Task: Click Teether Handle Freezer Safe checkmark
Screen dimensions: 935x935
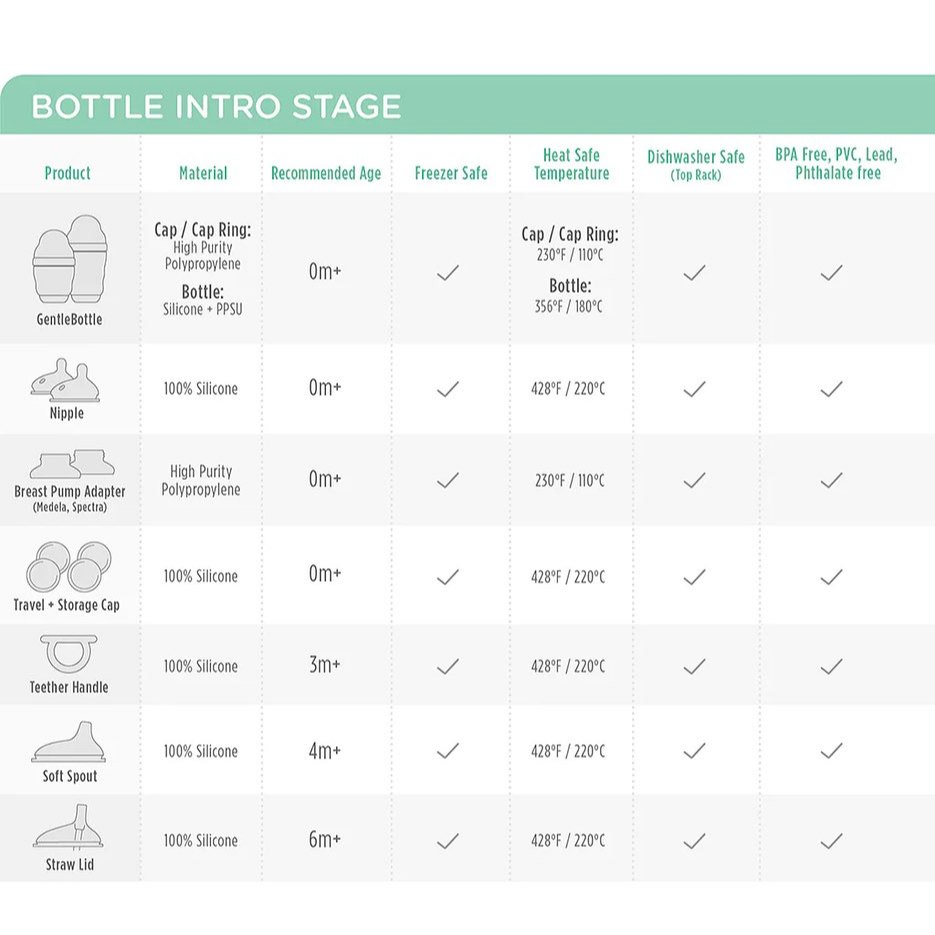Action: [448, 666]
